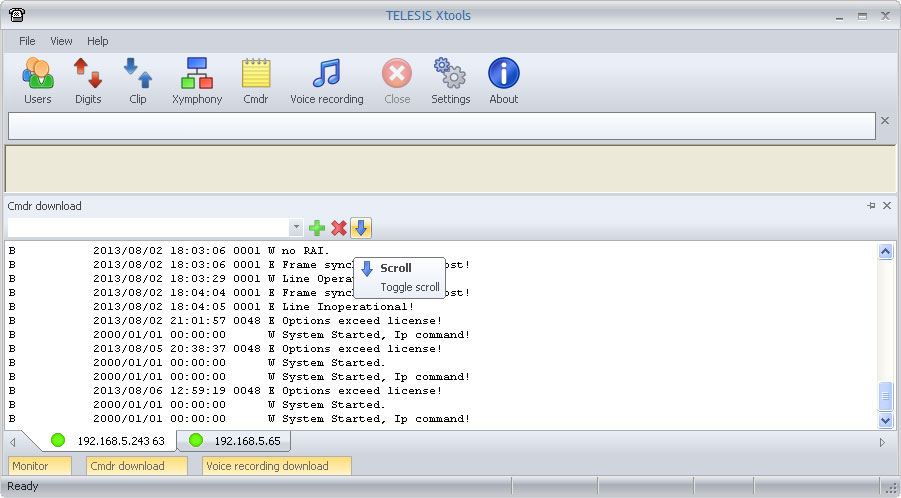This screenshot has width=901, height=498.
Task: Click the Digits toolbar icon
Action: click(88, 81)
